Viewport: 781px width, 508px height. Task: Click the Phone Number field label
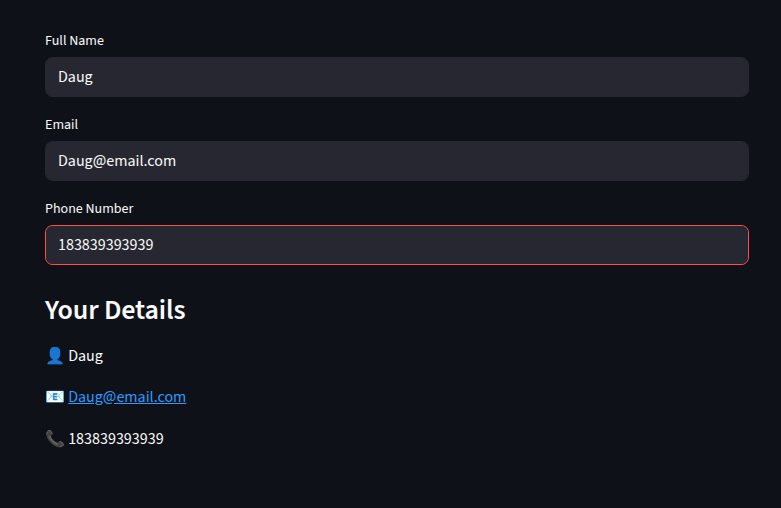coord(89,208)
